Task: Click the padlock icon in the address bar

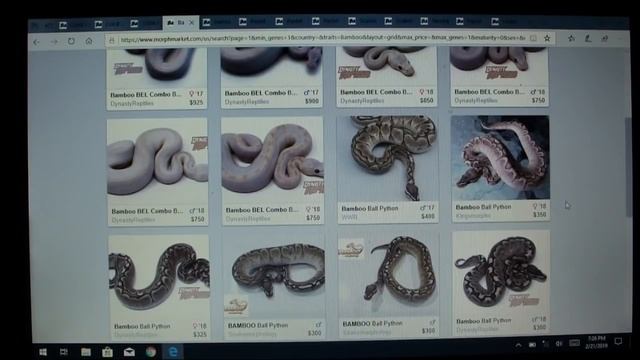Action: [x=111, y=40]
